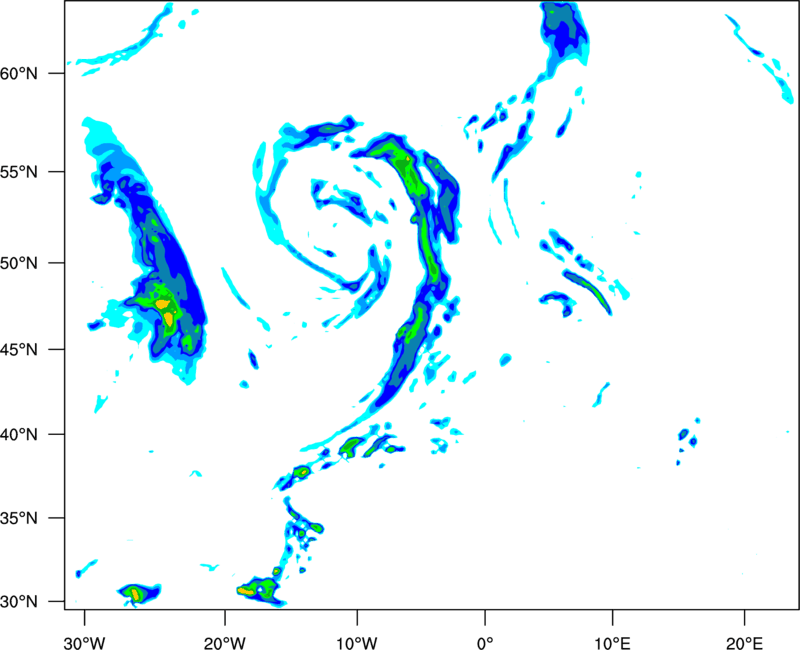Click the 60°N latitude label

click(x=19, y=73)
